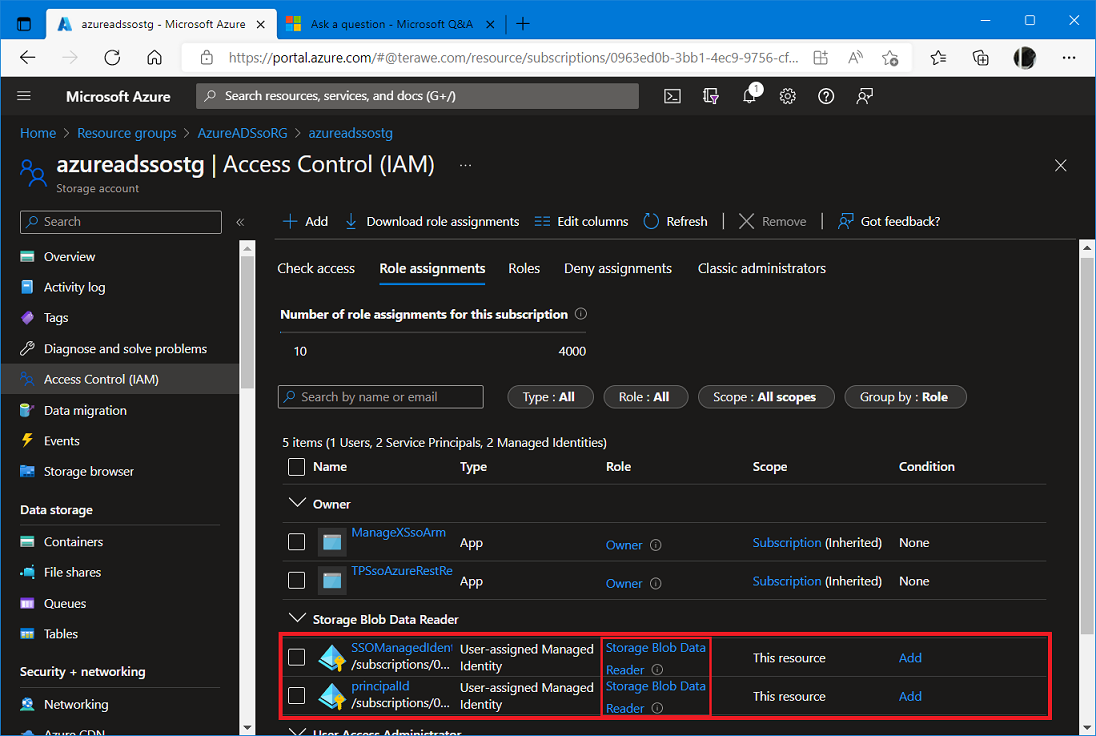The image size is (1096, 736).
Task: Open the Group by : Role filter
Action: pos(905,397)
